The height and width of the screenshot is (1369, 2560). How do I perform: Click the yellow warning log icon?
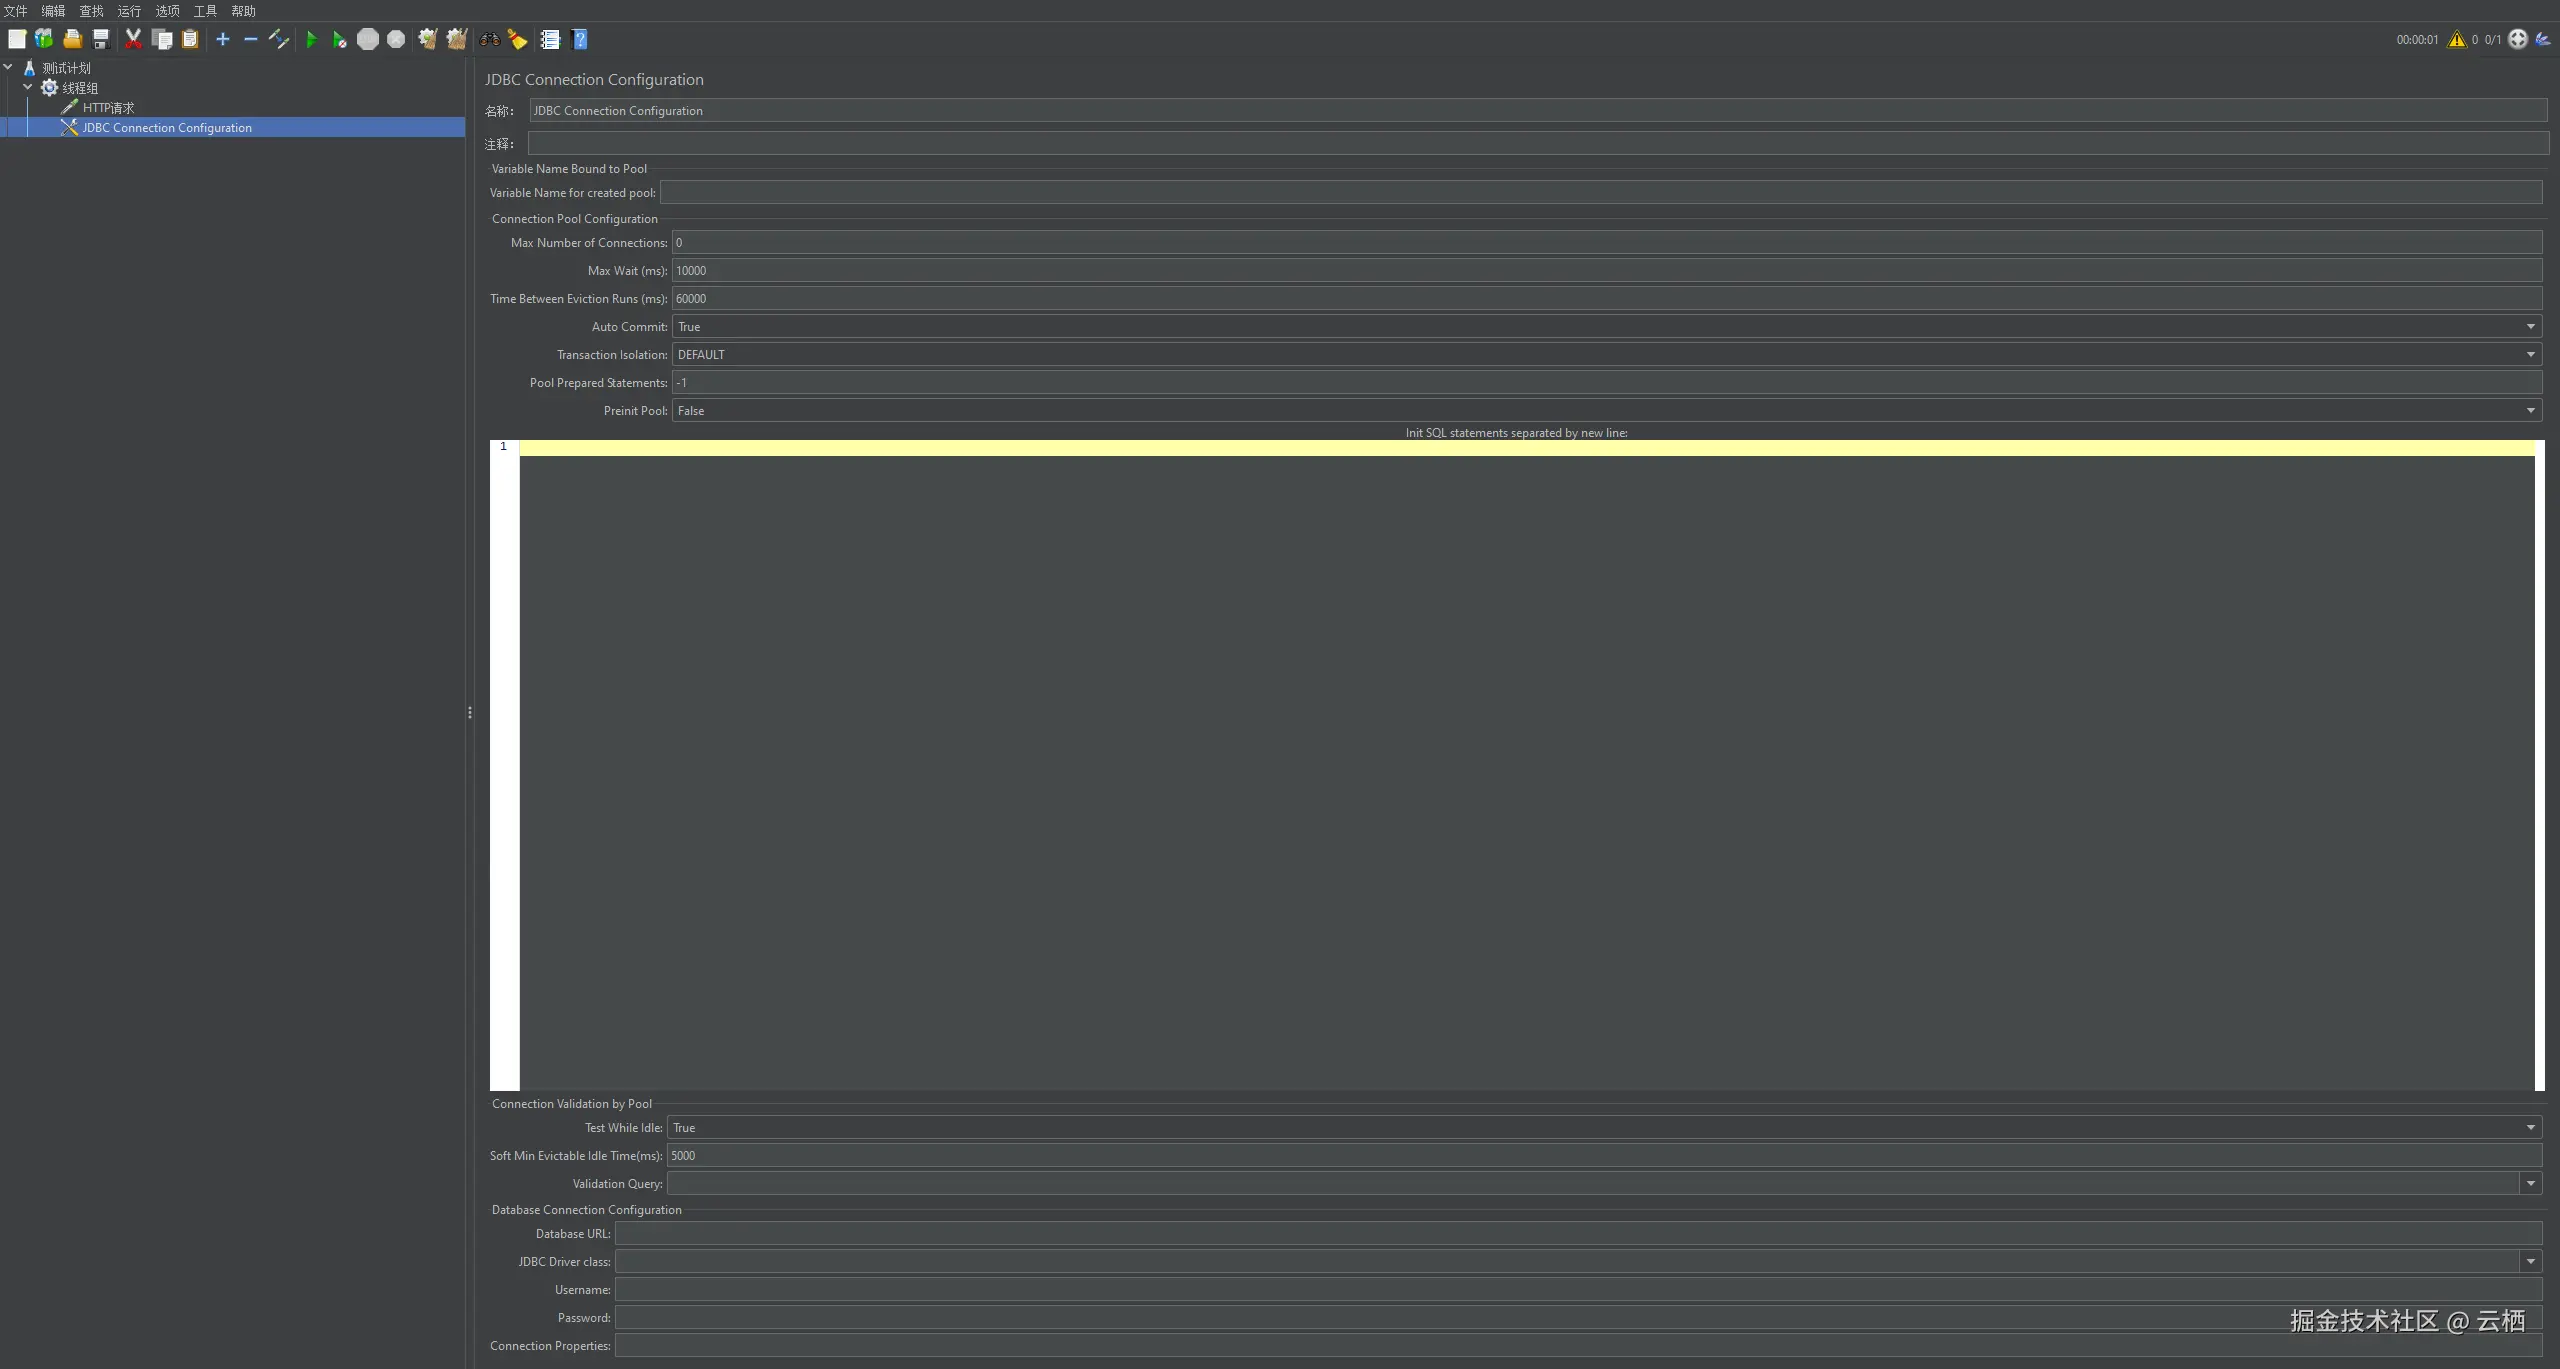(x=2456, y=39)
